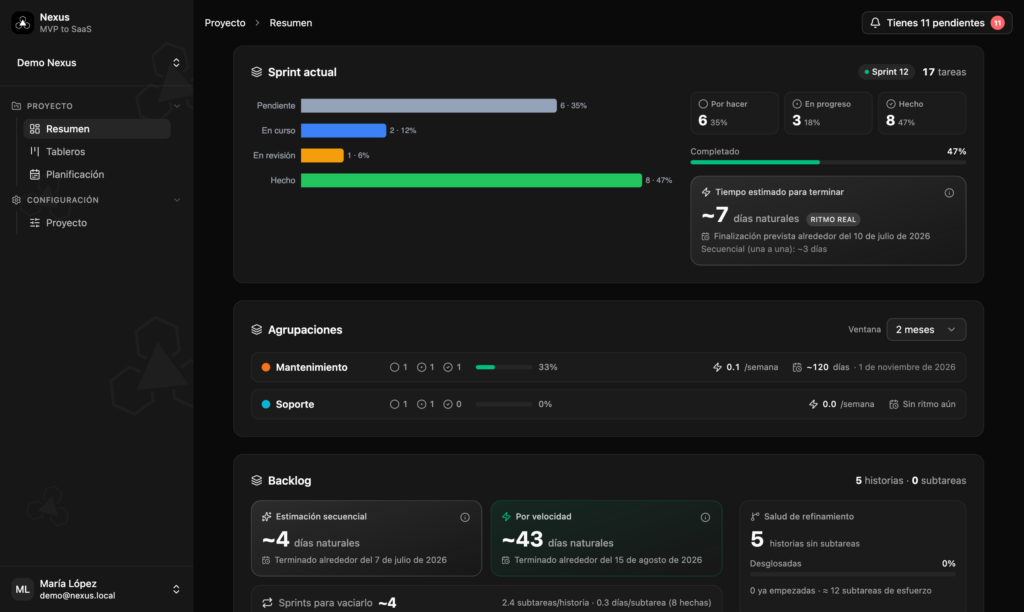Go to Resumen in the sidebar
This screenshot has width=1024, height=612.
point(97,129)
